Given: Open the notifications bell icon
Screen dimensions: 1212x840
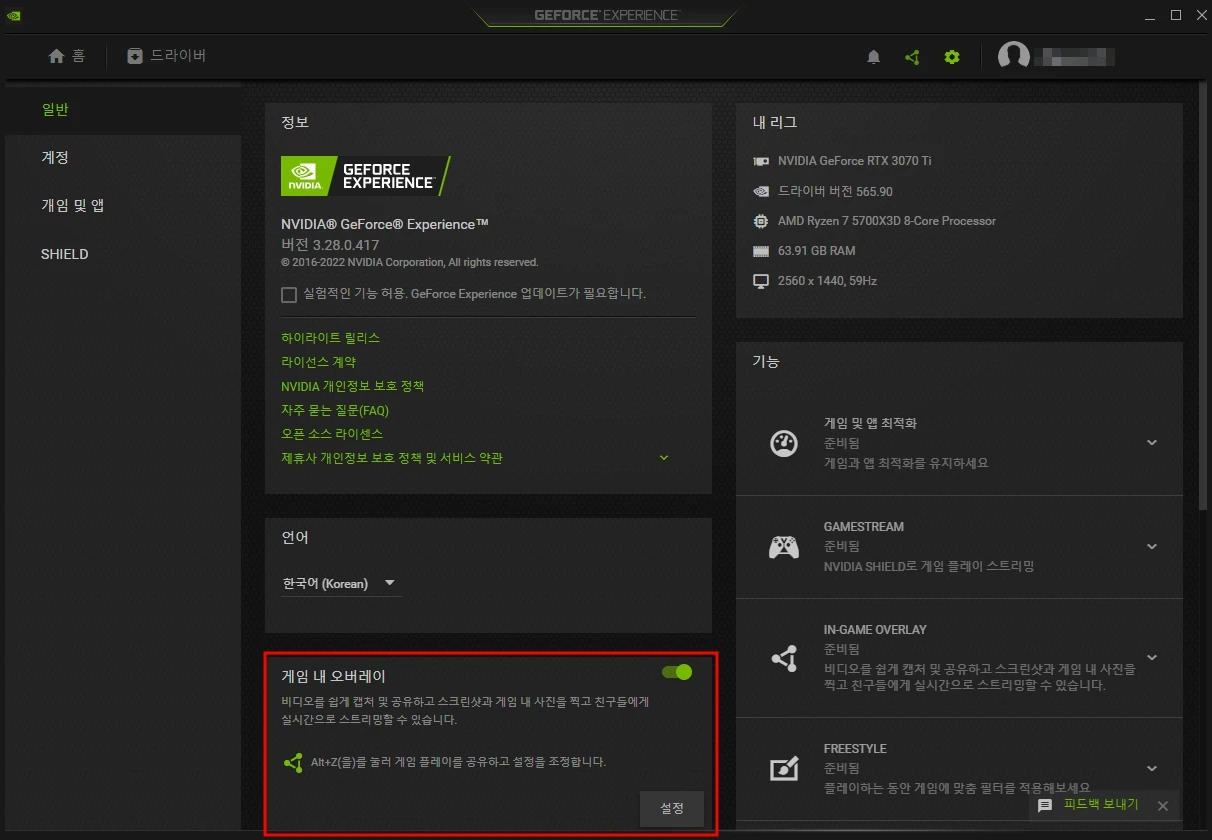Looking at the screenshot, I should click(x=873, y=57).
